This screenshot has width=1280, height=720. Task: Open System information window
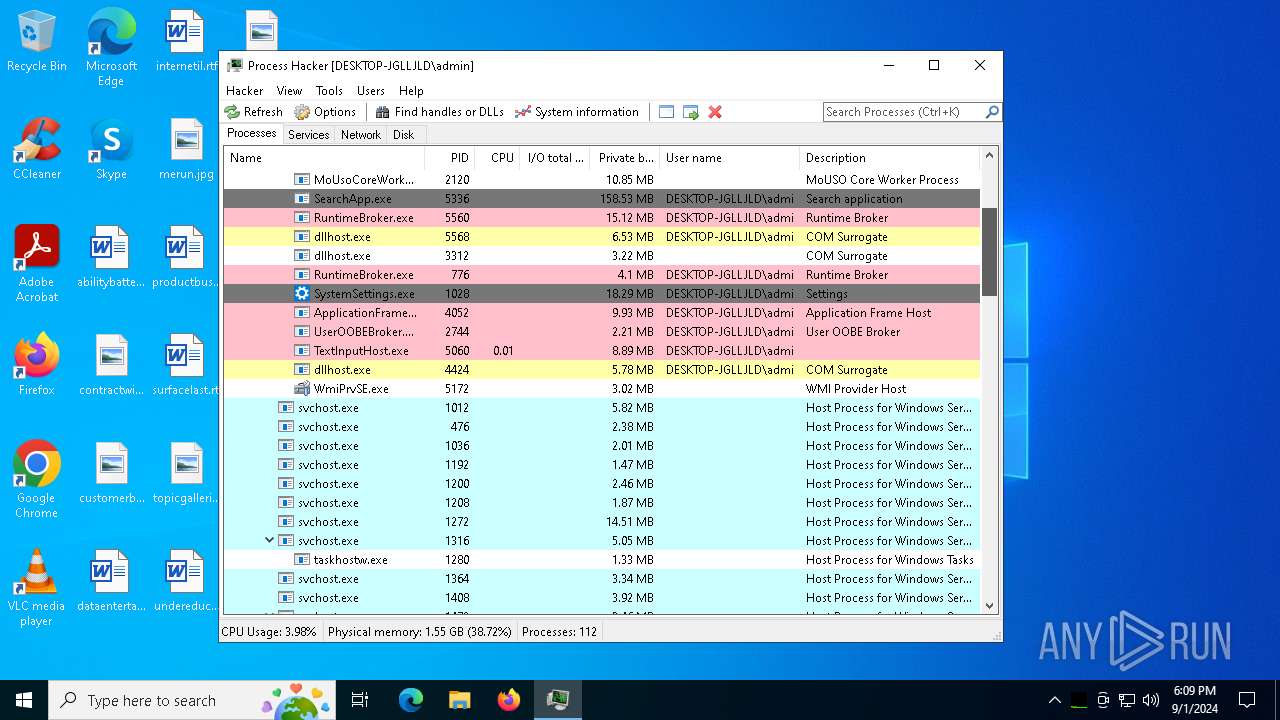tap(577, 112)
